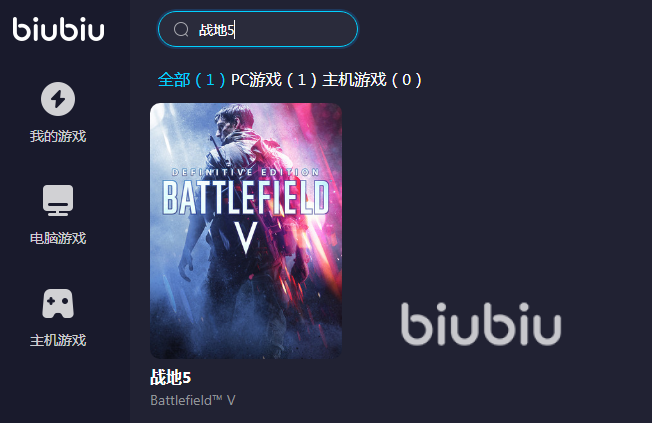Click the biubiu logo in sidebar
Viewport: 652px width, 423px height.
(58, 29)
